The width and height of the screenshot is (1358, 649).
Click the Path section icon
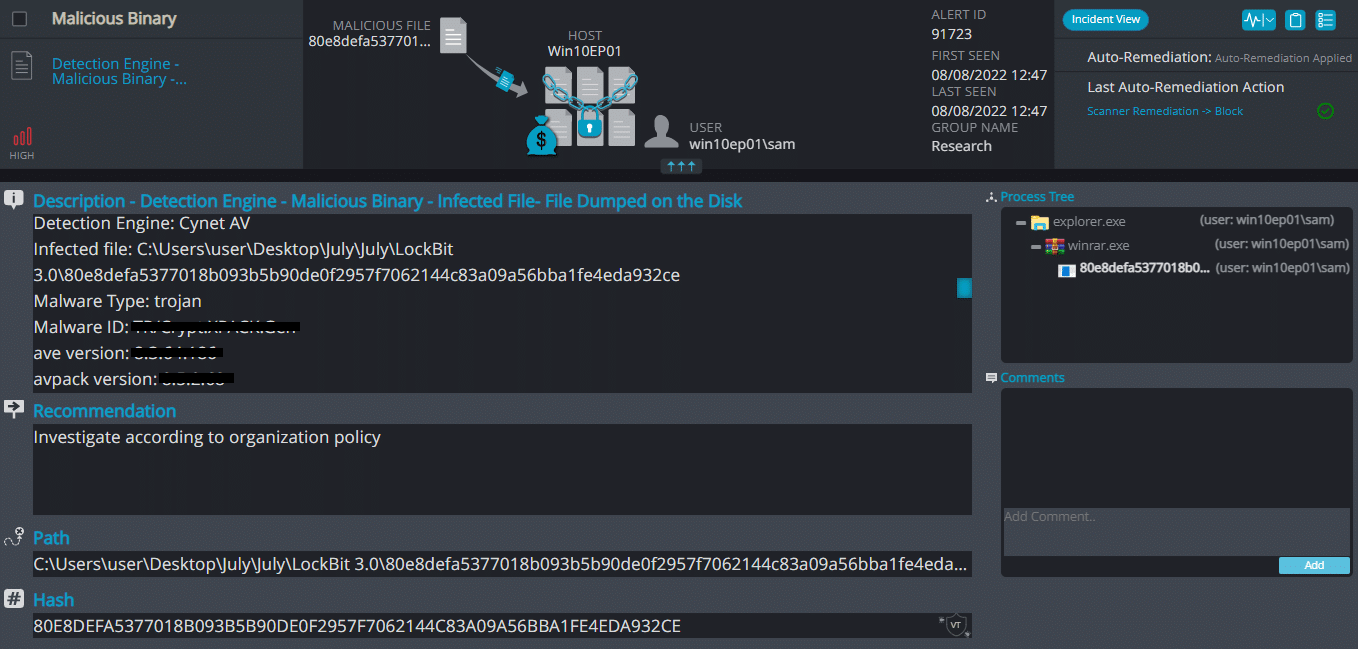click(x=14, y=537)
